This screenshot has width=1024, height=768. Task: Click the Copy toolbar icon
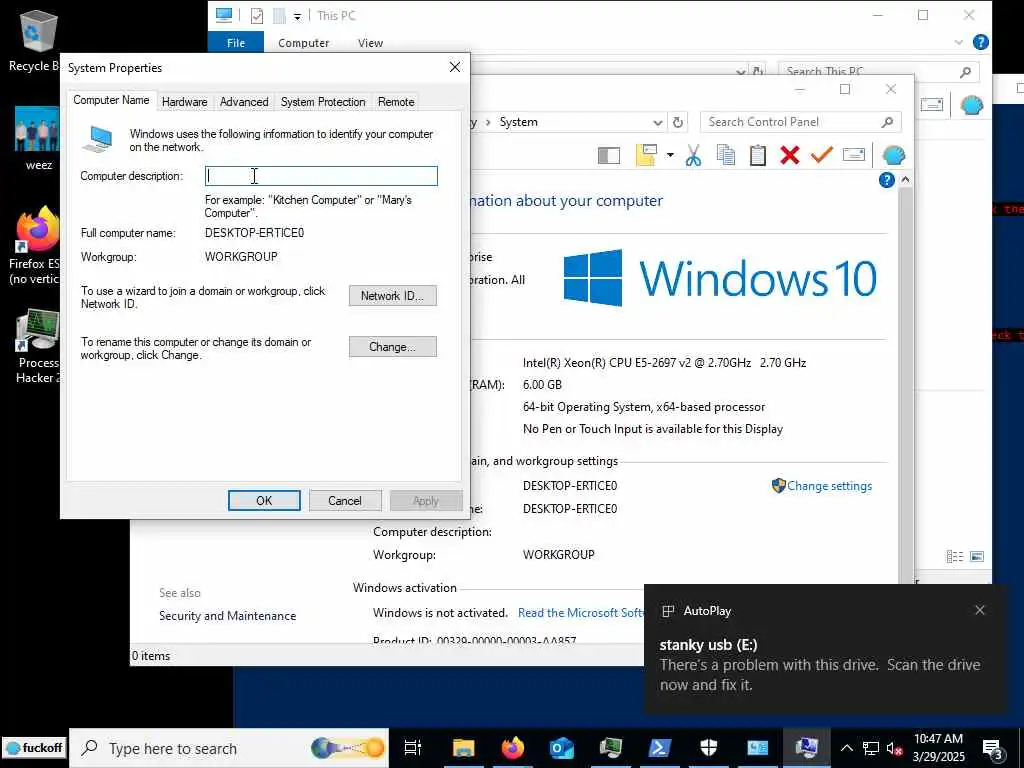pos(726,155)
